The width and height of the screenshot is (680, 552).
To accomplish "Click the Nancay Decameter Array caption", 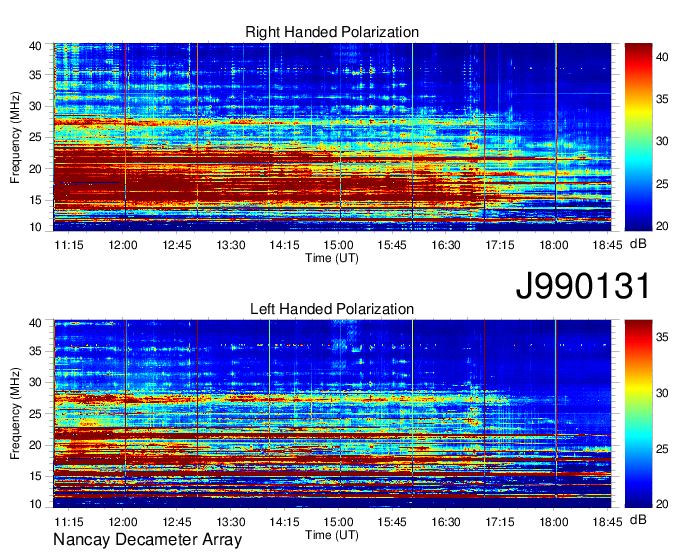I will (147, 539).
